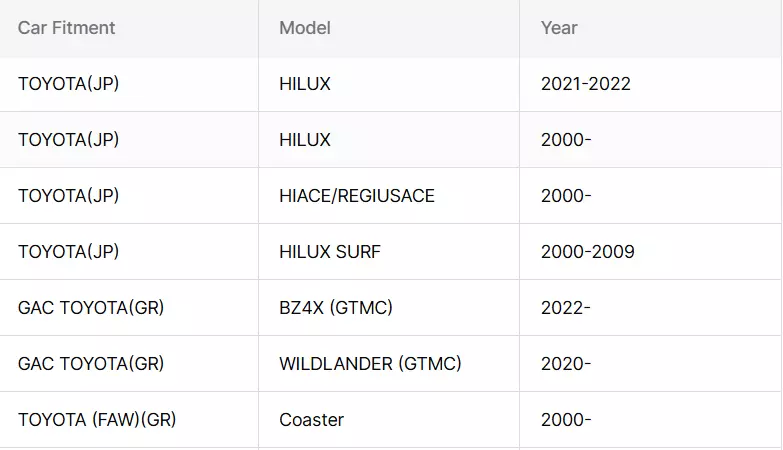Click the Model column header

389,28
